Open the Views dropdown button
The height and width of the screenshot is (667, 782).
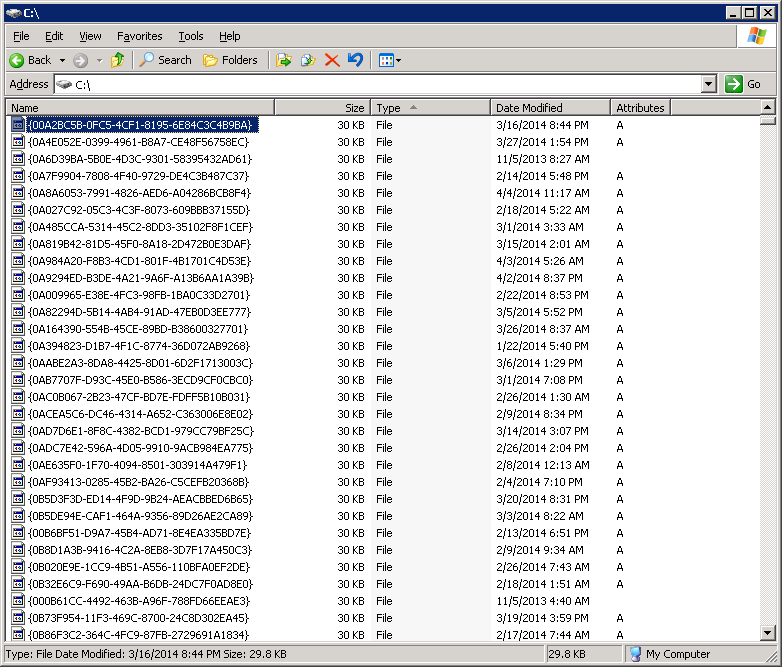390,60
